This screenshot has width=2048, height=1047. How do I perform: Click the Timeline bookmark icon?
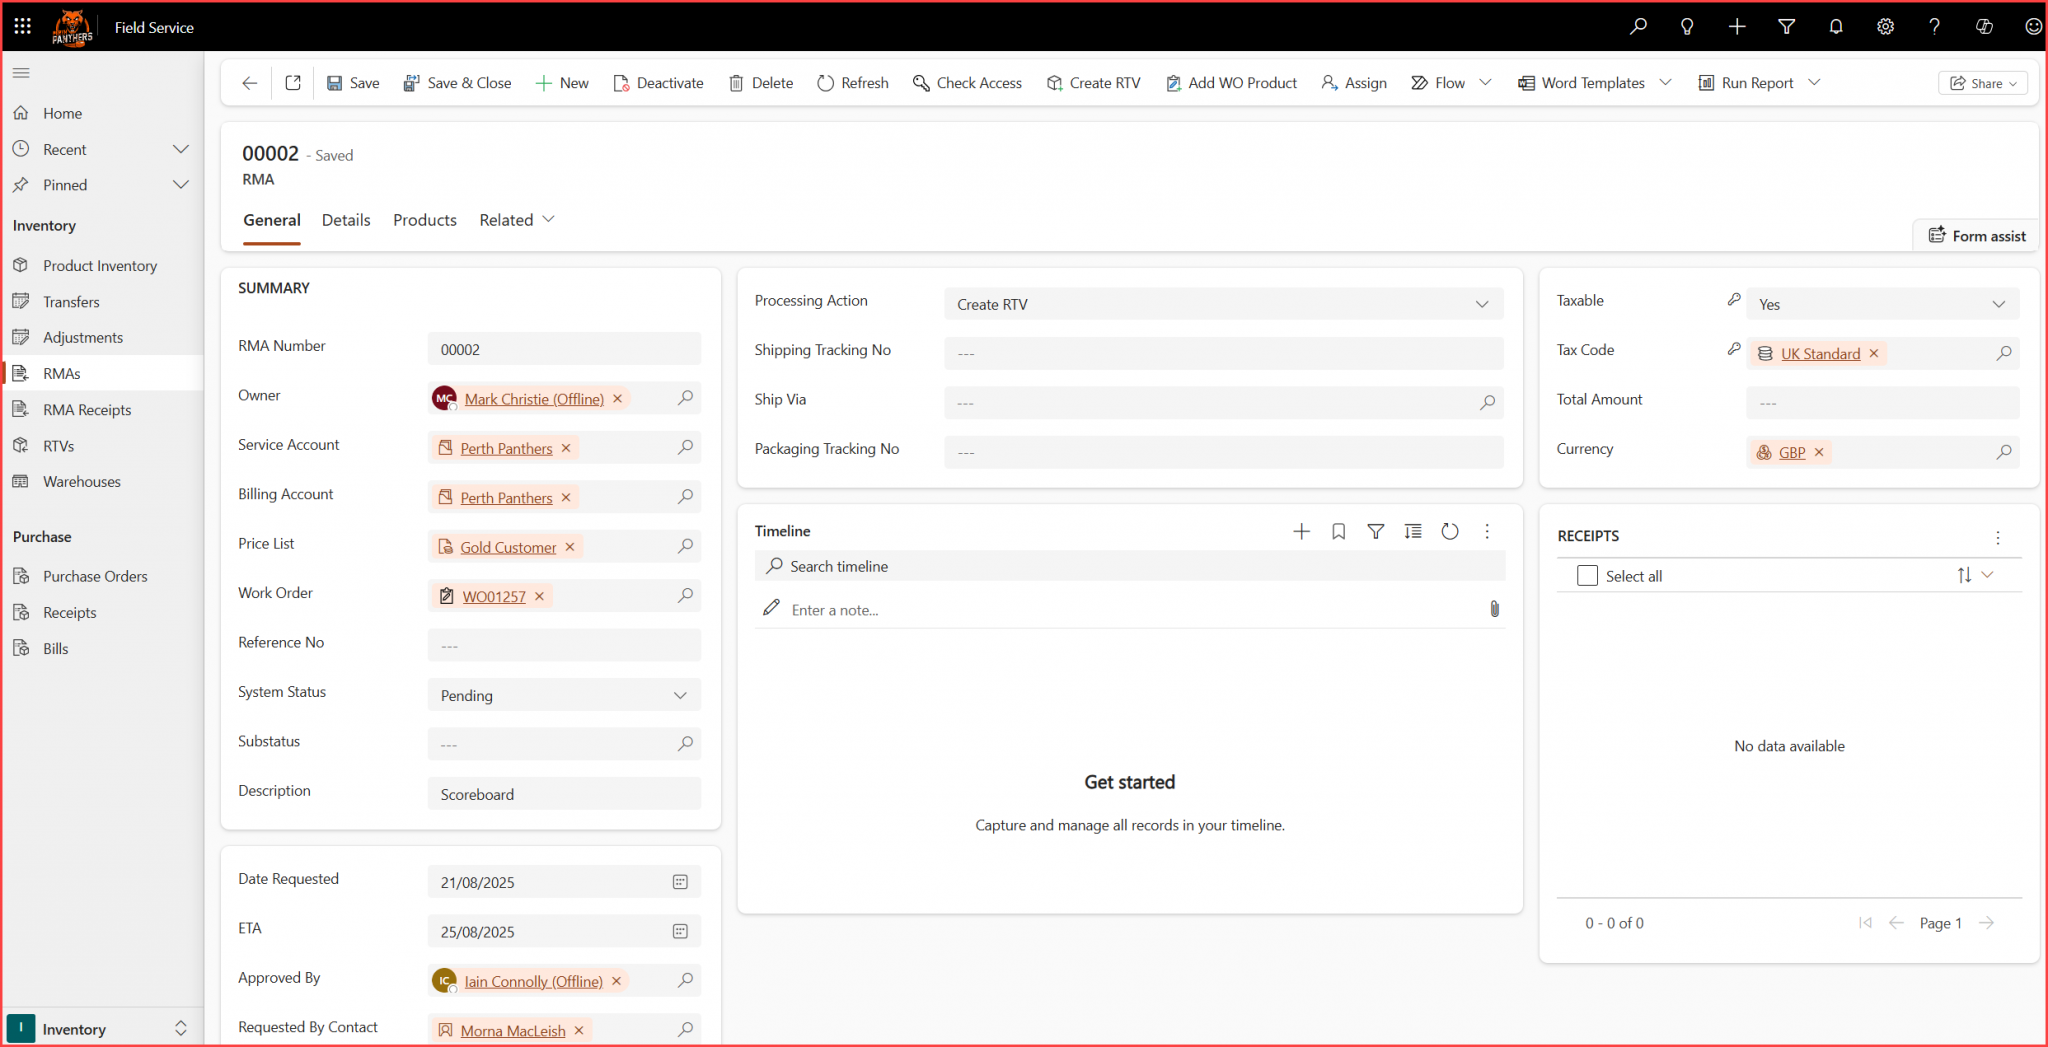point(1338,532)
